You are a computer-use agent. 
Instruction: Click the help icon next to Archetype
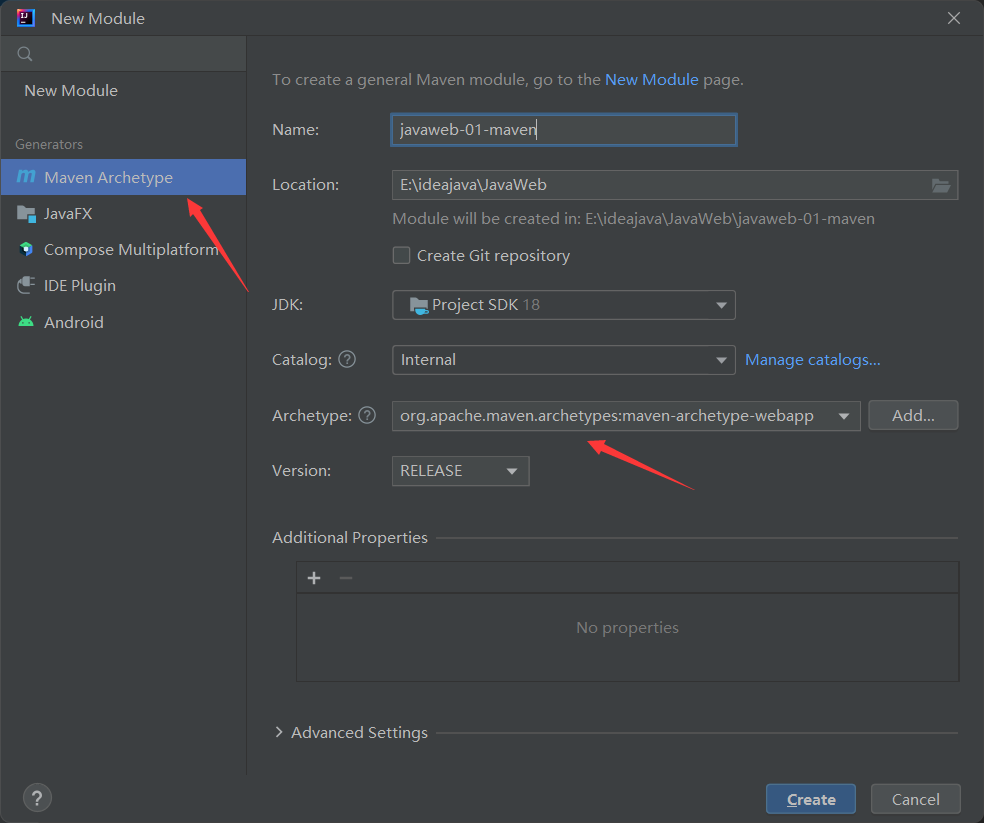pos(367,415)
